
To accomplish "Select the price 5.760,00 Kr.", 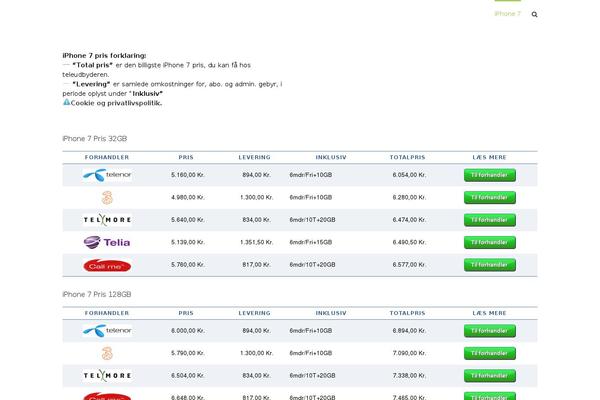I will pos(188,265).
